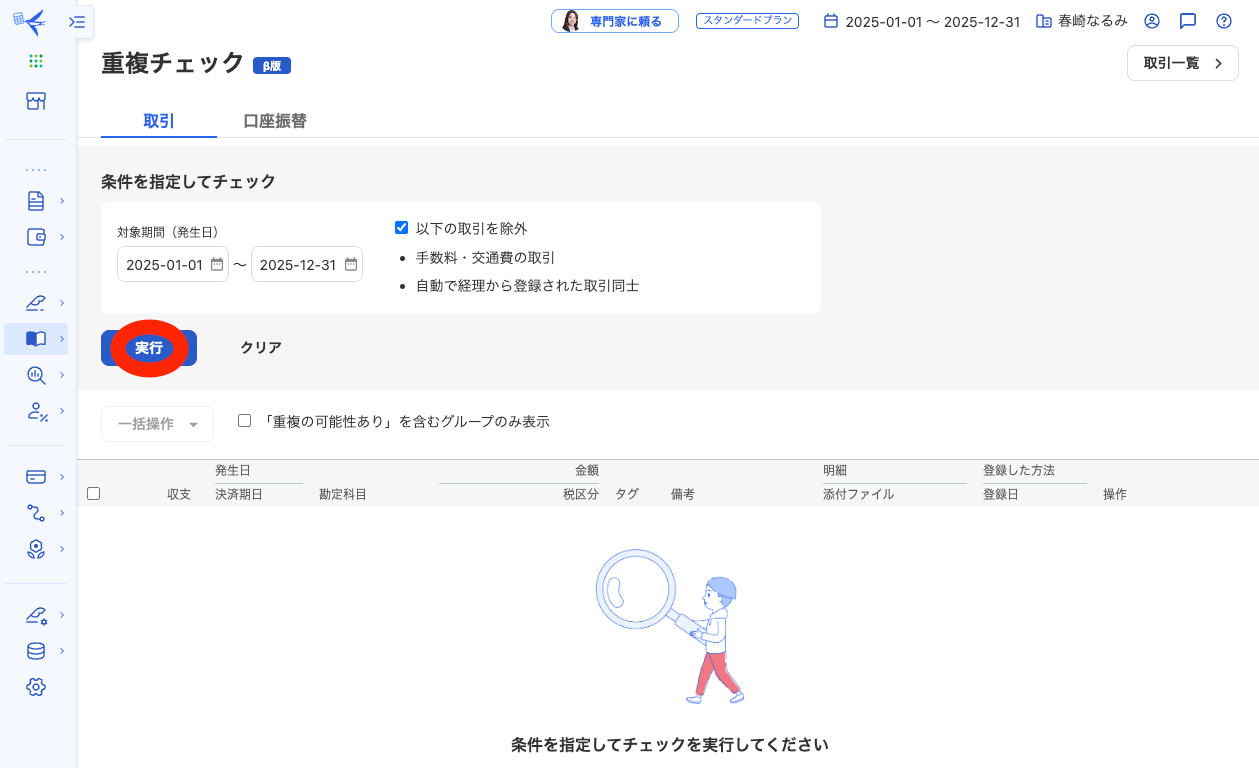Open the database icon near sidebar bottom
1259x768 pixels.
pos(35,650)
